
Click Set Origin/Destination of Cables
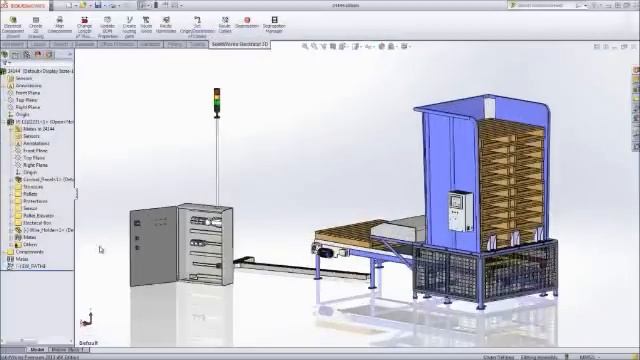[x=197, y=27]
